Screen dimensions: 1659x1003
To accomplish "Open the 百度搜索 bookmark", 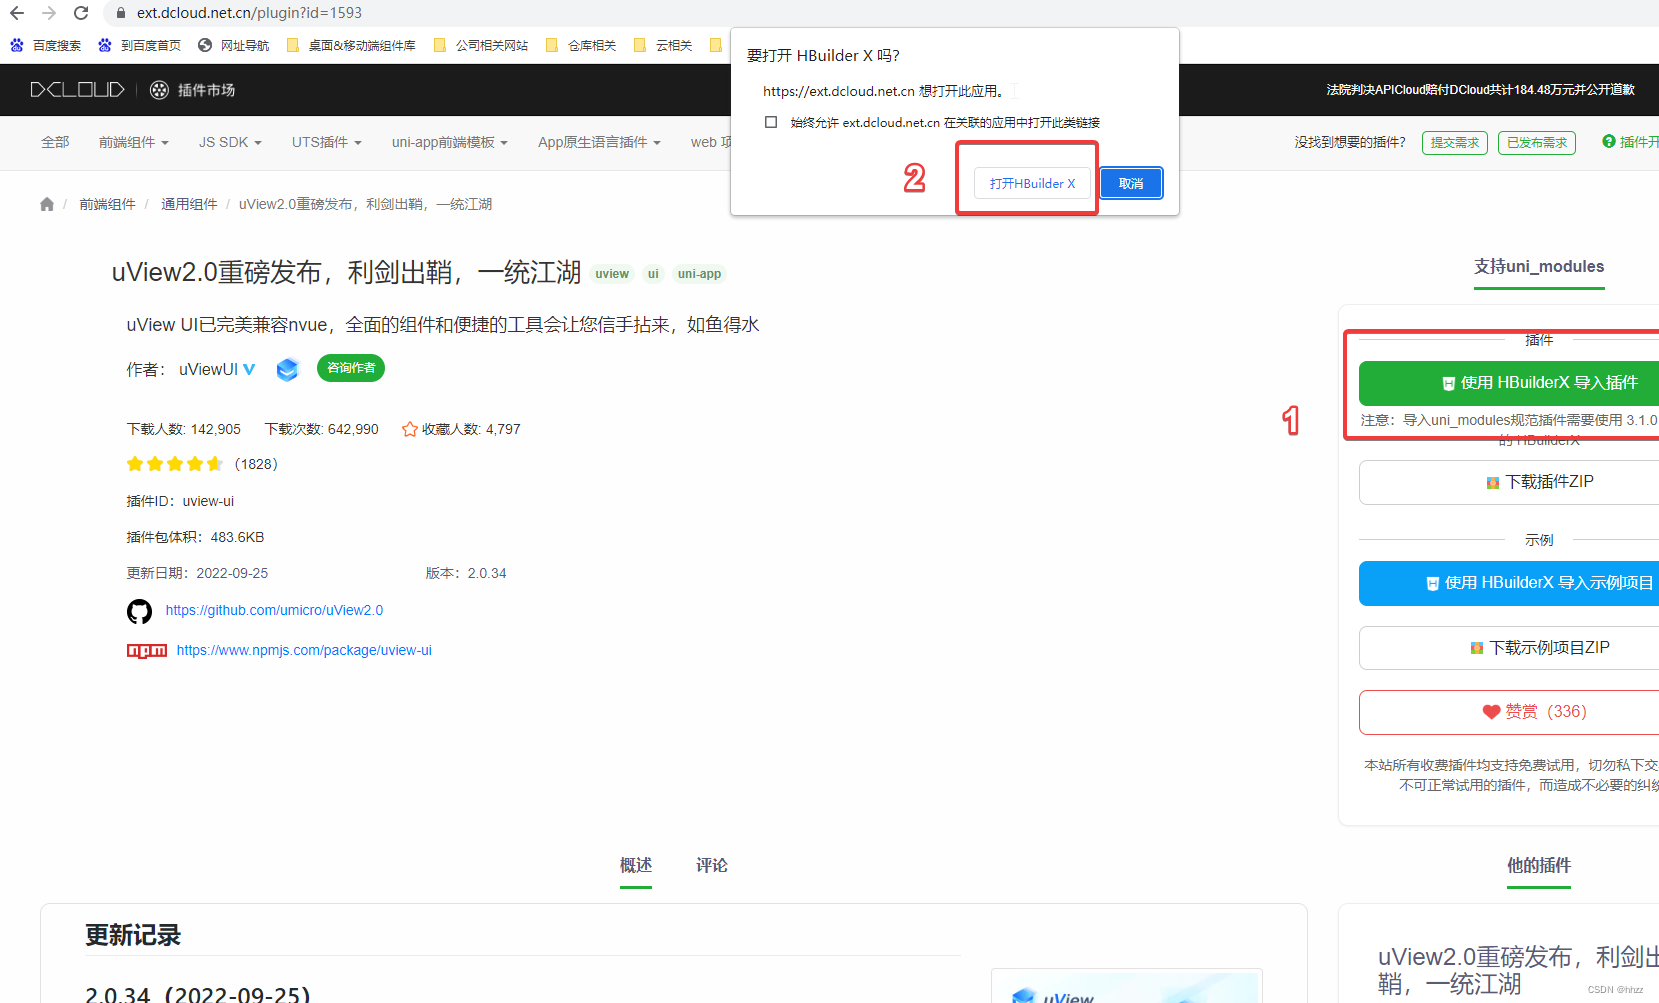I will click(46, 45).
